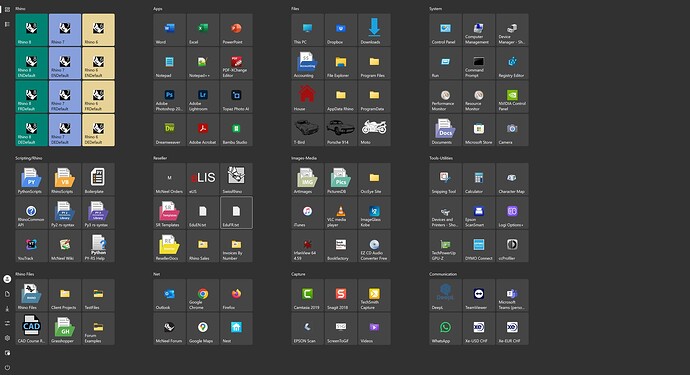Image resolution: width=690 pixels, height=375 pixels.
Task: Open Adobe Photoshop tile
Action: click(x=169, y=97)
